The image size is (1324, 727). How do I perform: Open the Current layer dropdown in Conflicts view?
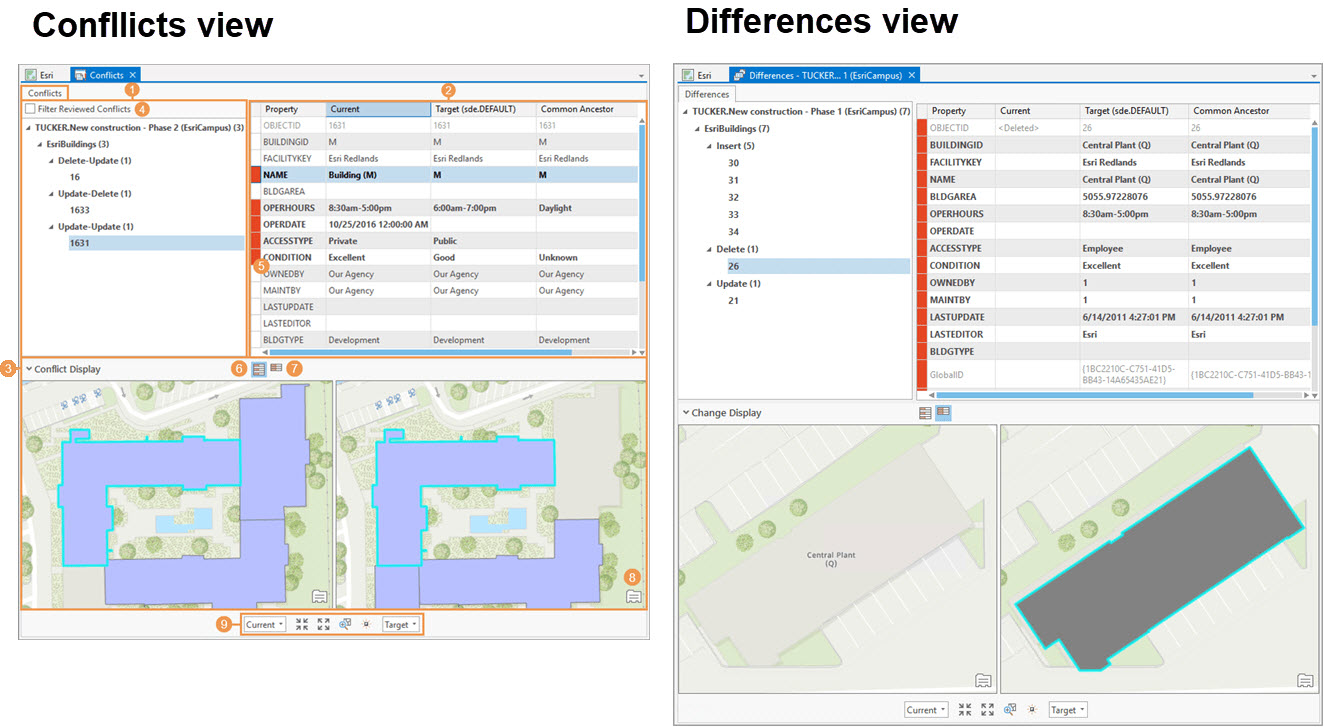tap(263, 624)
